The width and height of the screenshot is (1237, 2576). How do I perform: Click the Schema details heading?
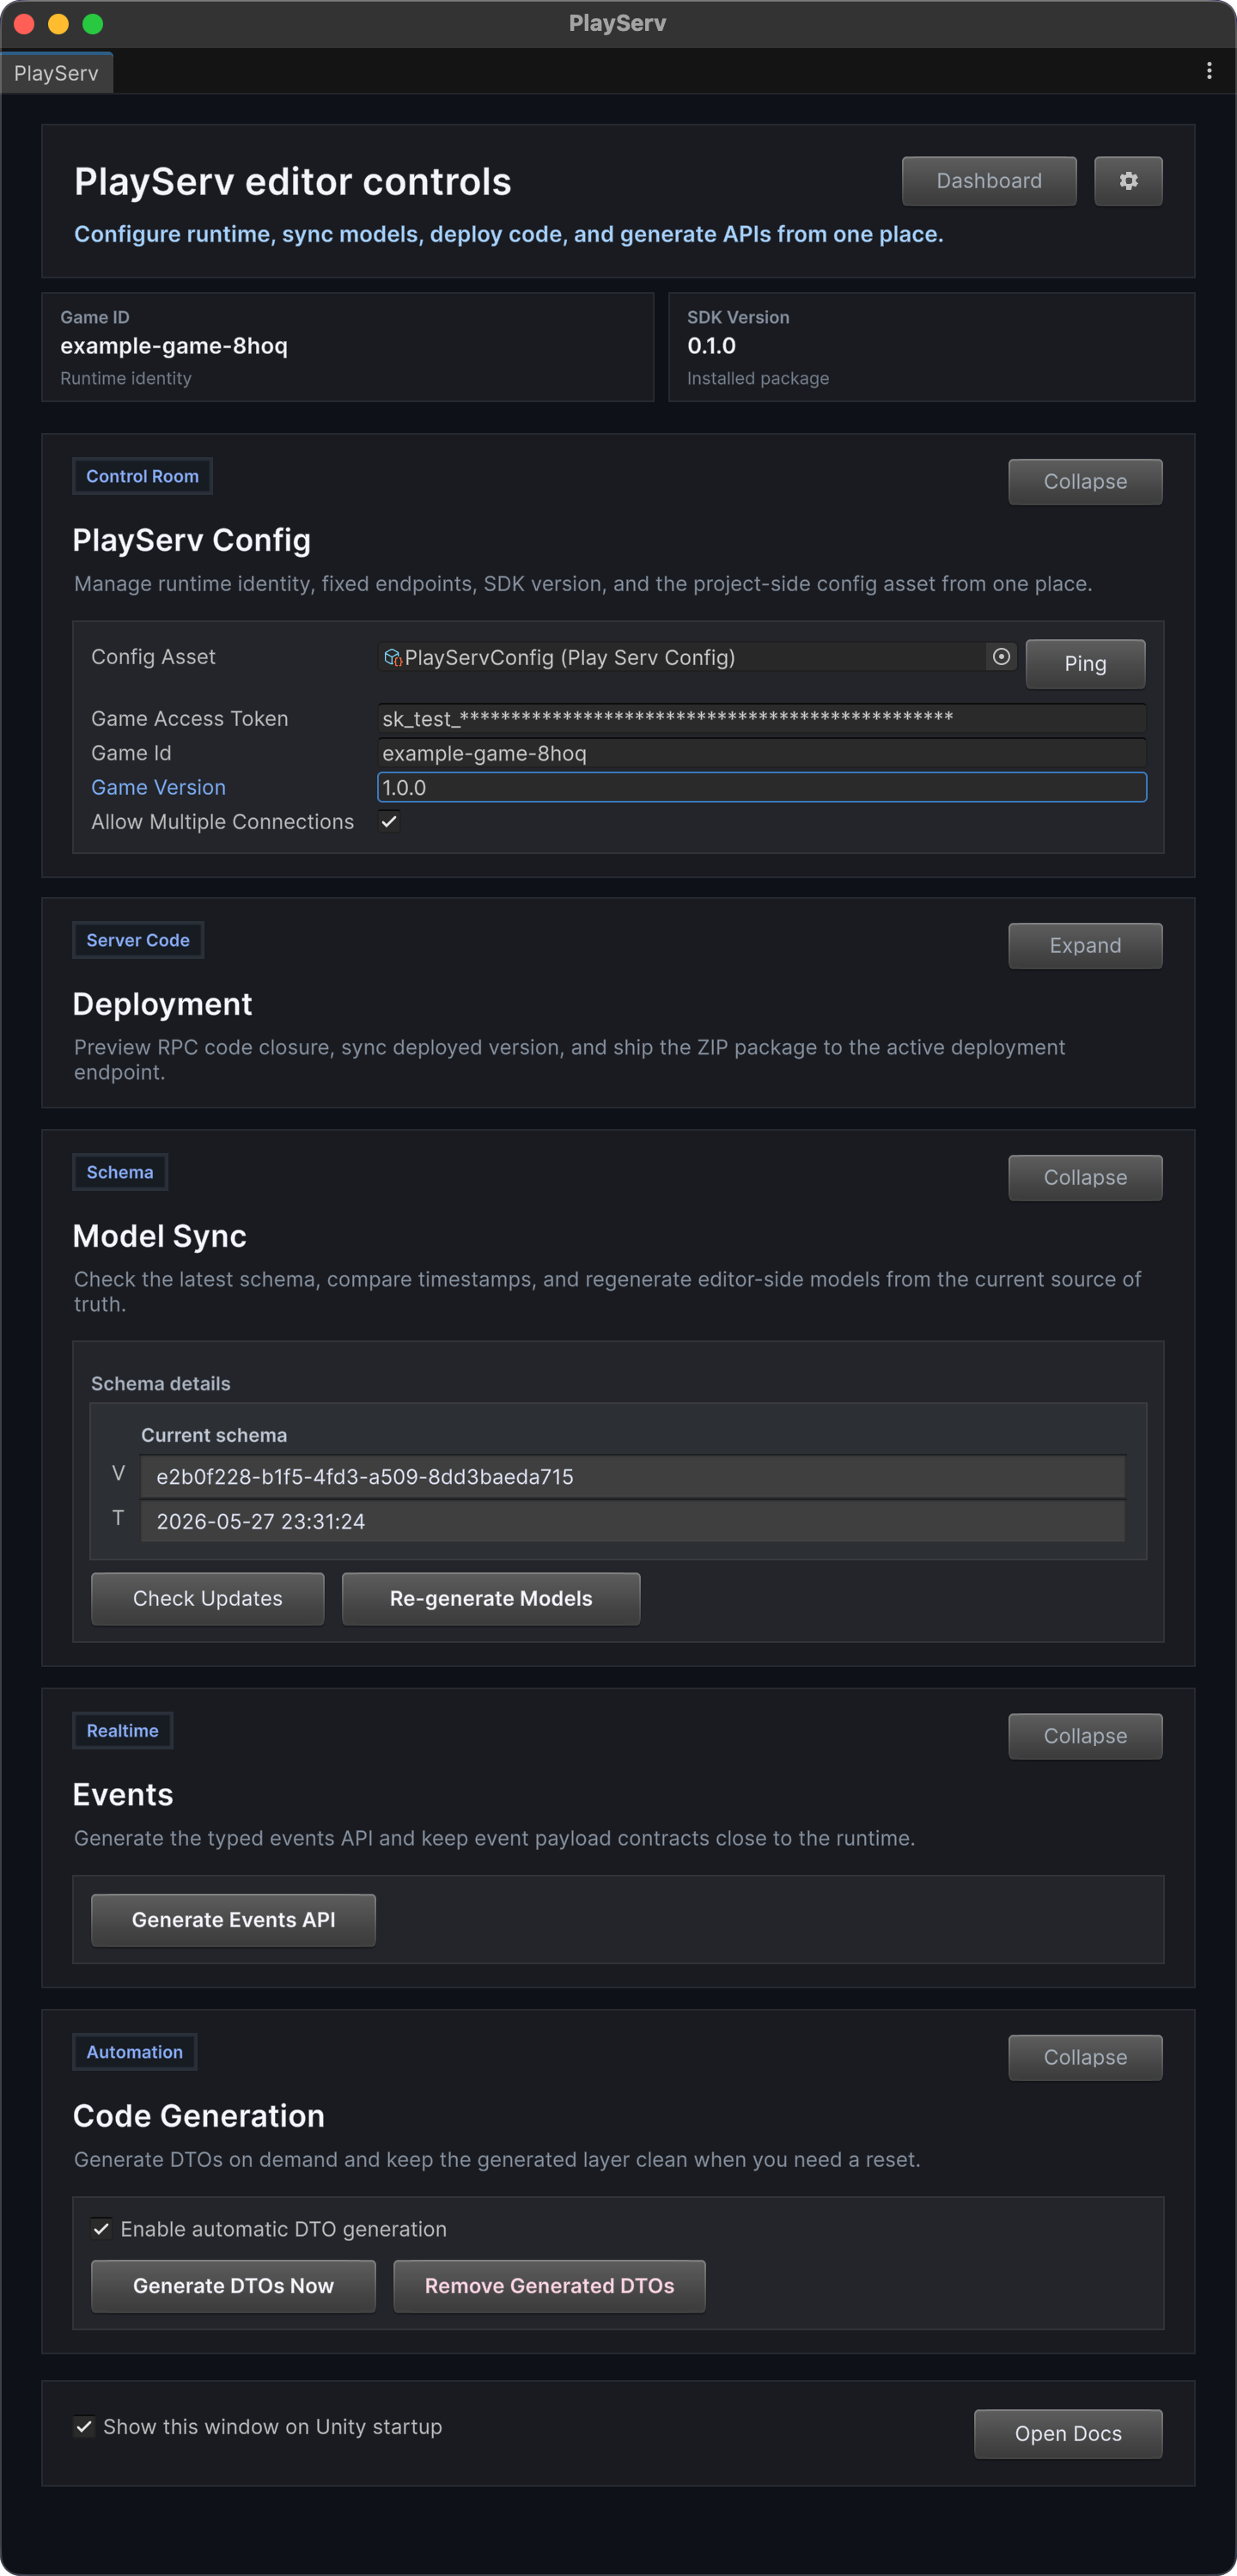161,1384
